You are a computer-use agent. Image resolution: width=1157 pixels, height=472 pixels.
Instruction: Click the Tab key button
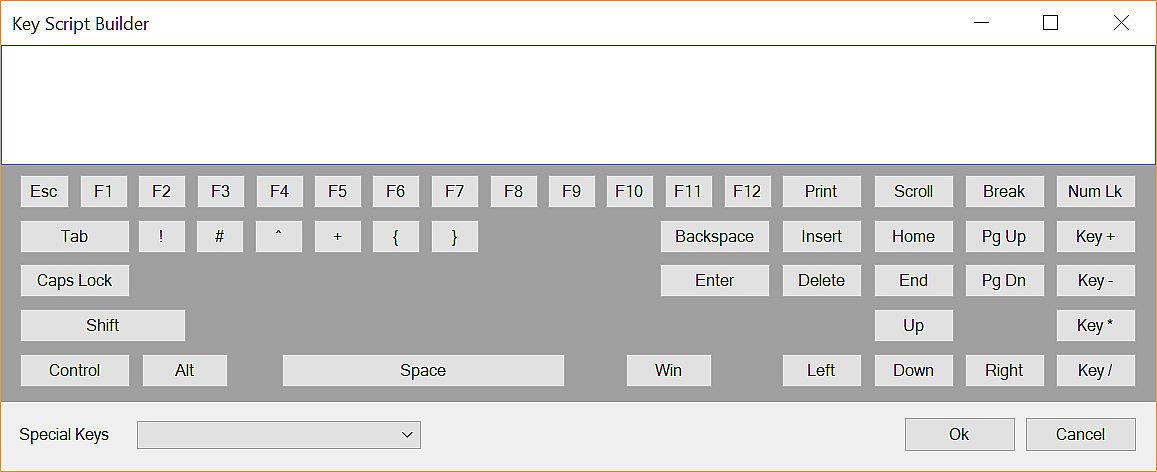[75, 237]
